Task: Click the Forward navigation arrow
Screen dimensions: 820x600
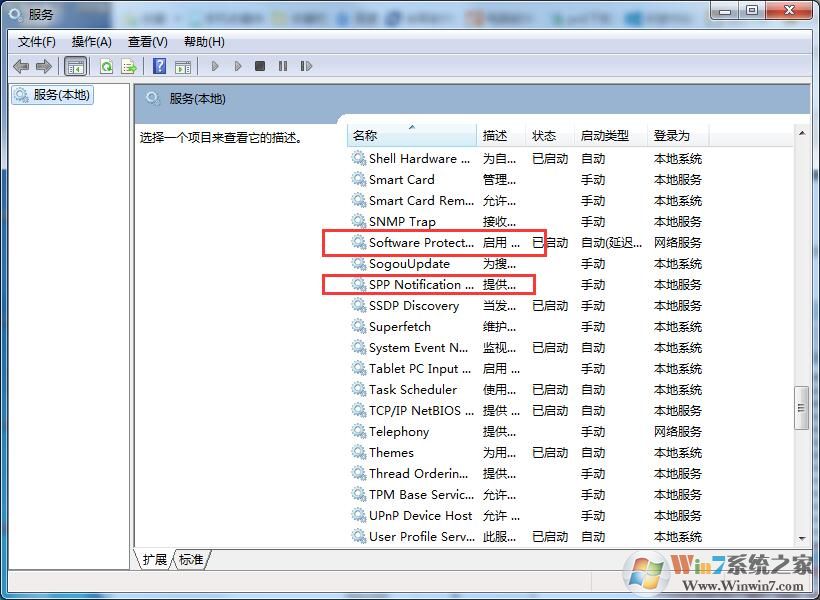Action: tap(43, 65)
